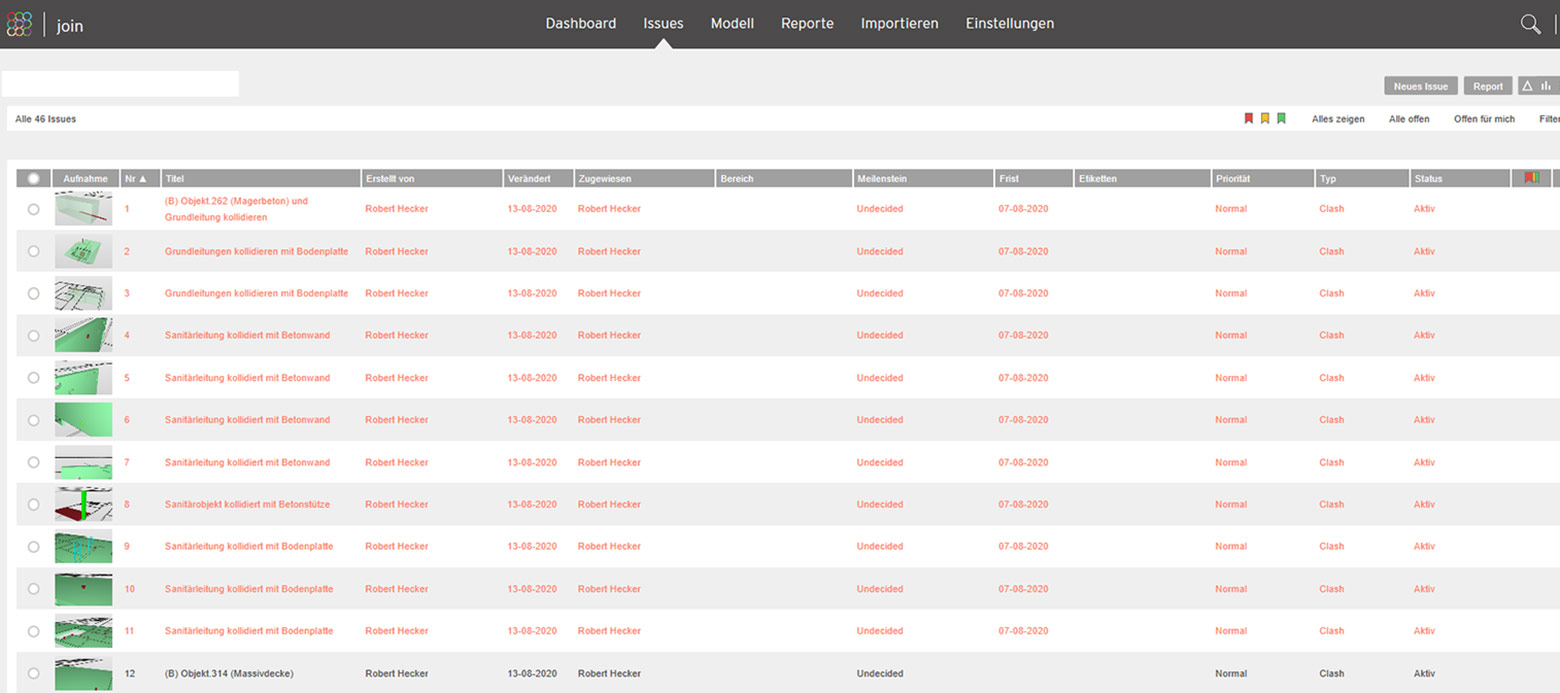Open thumbnail of issue 8 snapshot
The image size is (1560, 693).
click(83, 504)
